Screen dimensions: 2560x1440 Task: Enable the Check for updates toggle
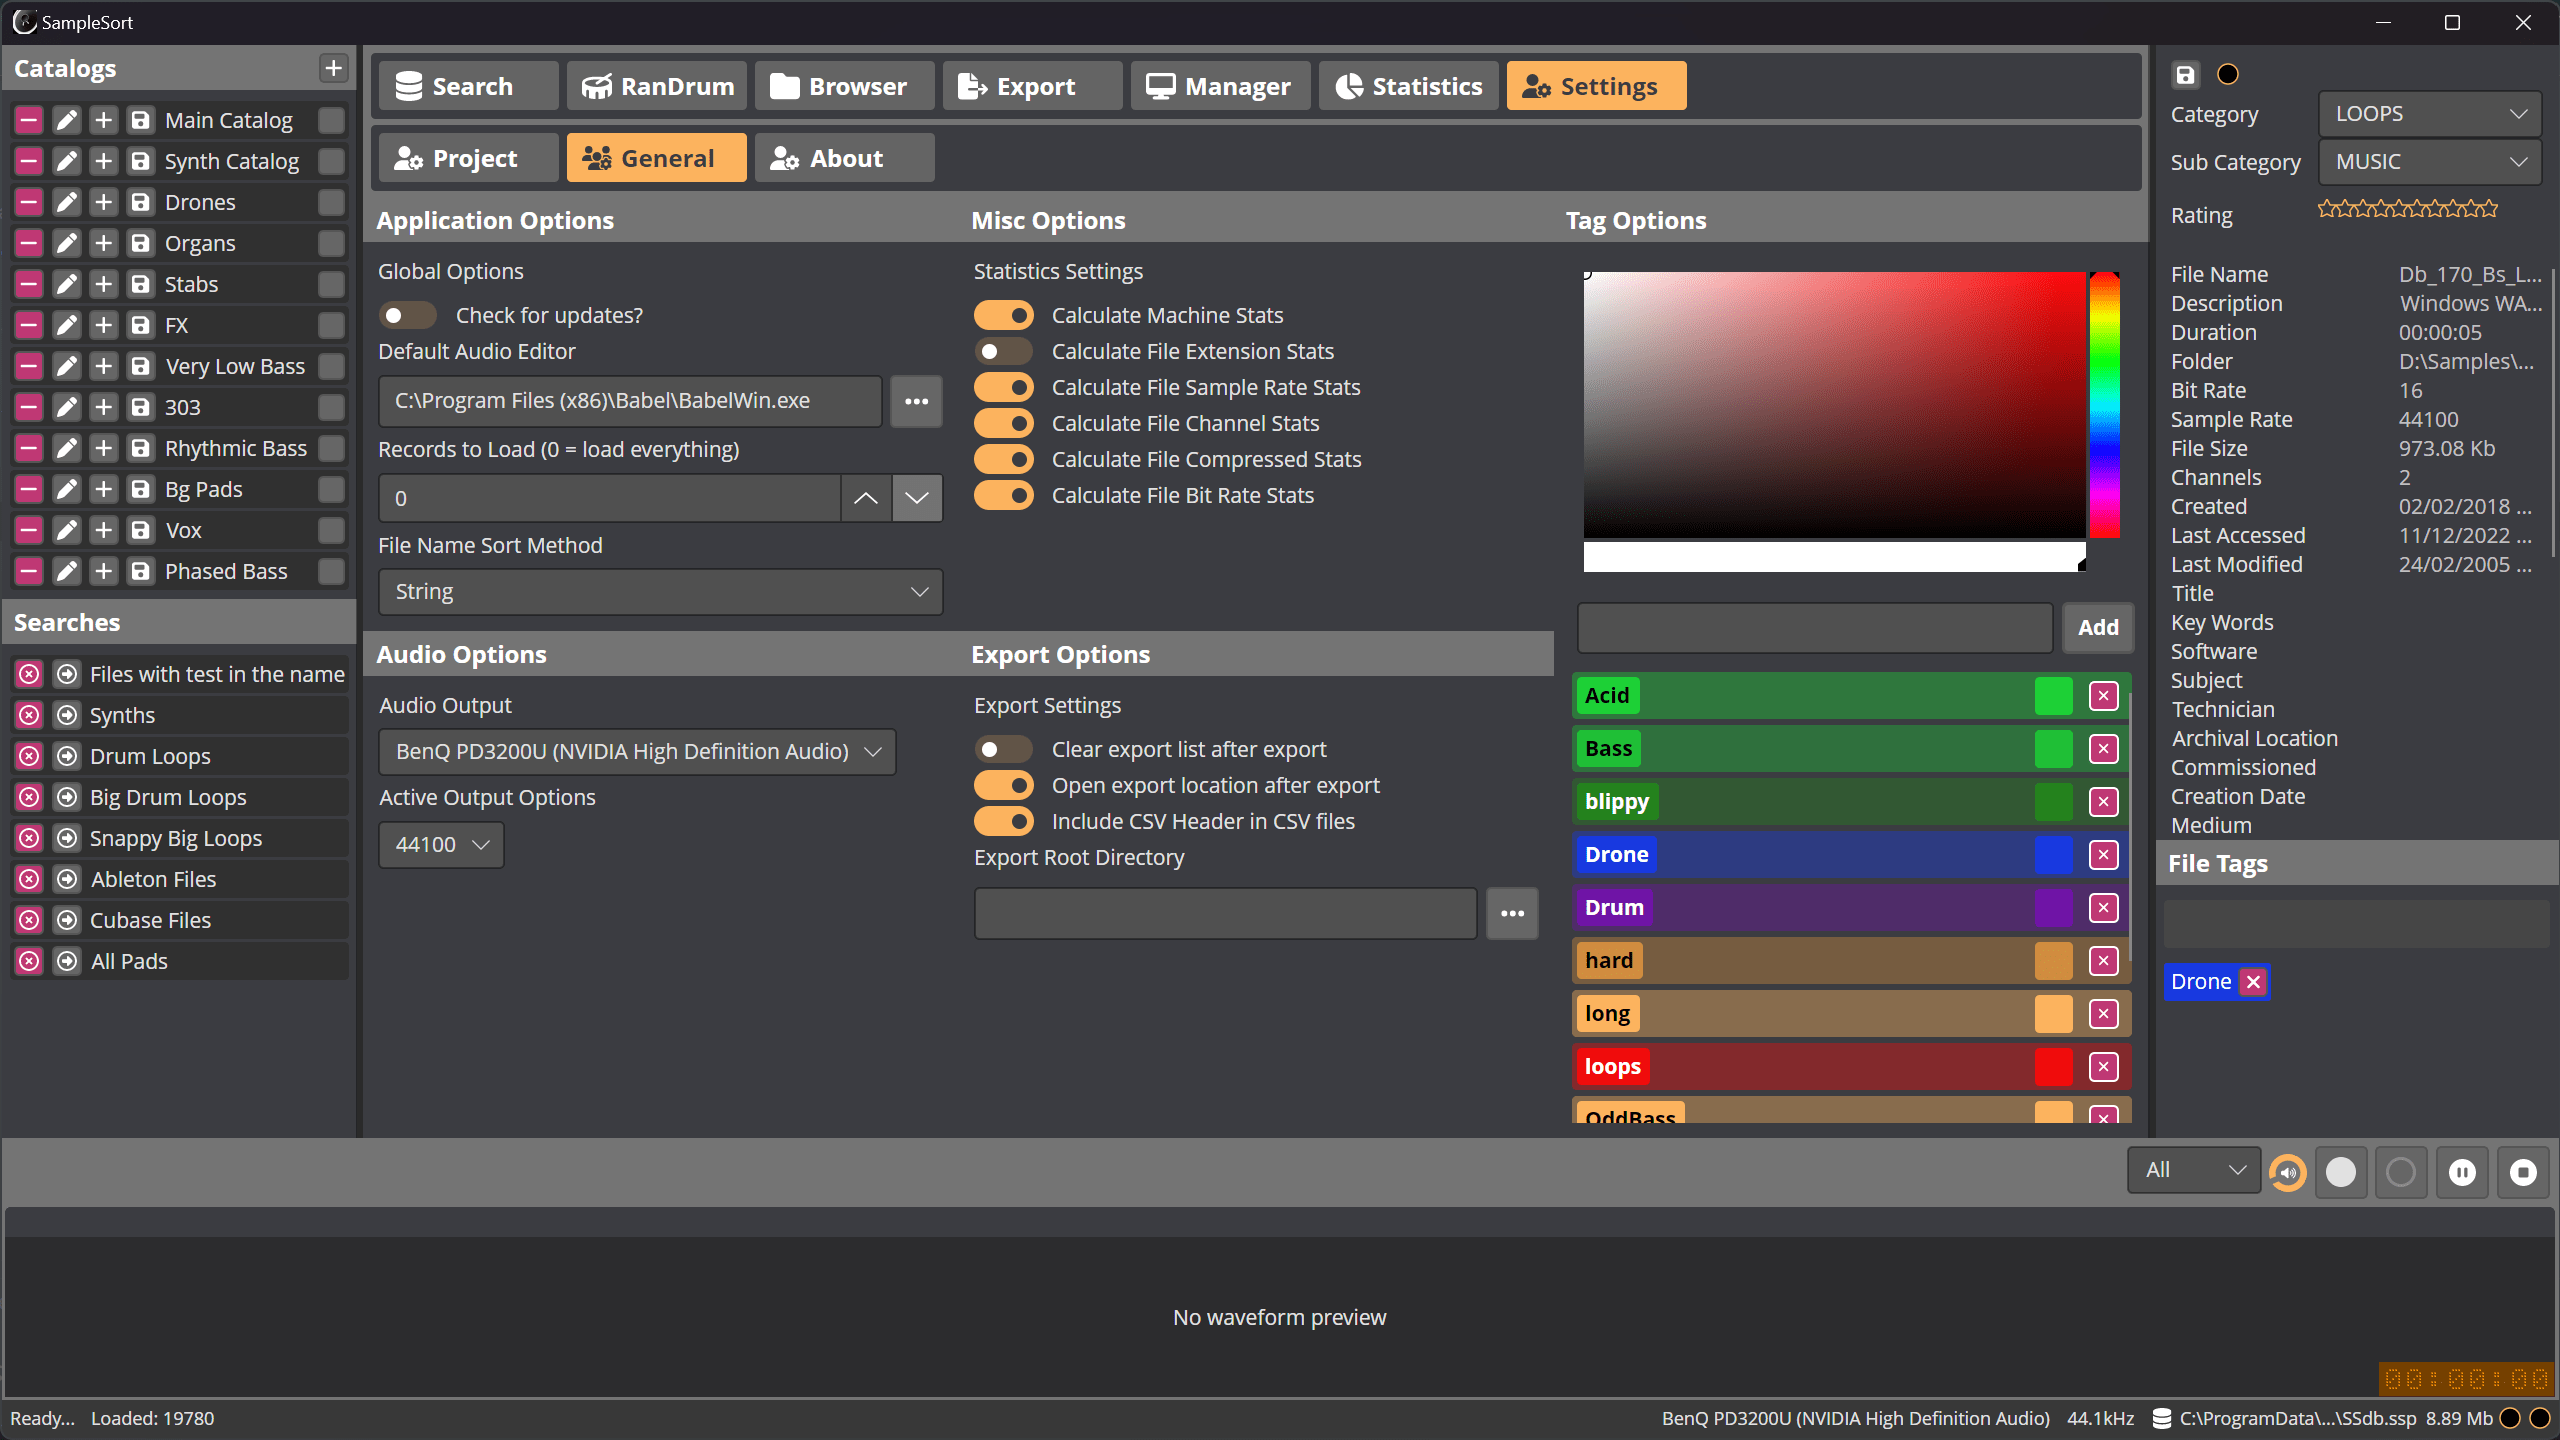[x=407, y=316]
